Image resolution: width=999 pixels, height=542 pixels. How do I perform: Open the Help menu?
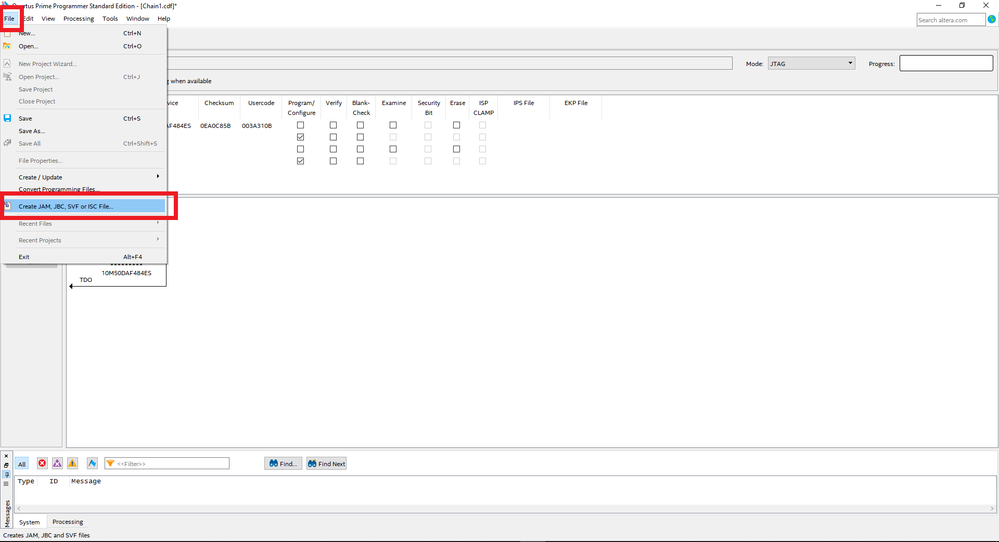(x=164, y=18)
